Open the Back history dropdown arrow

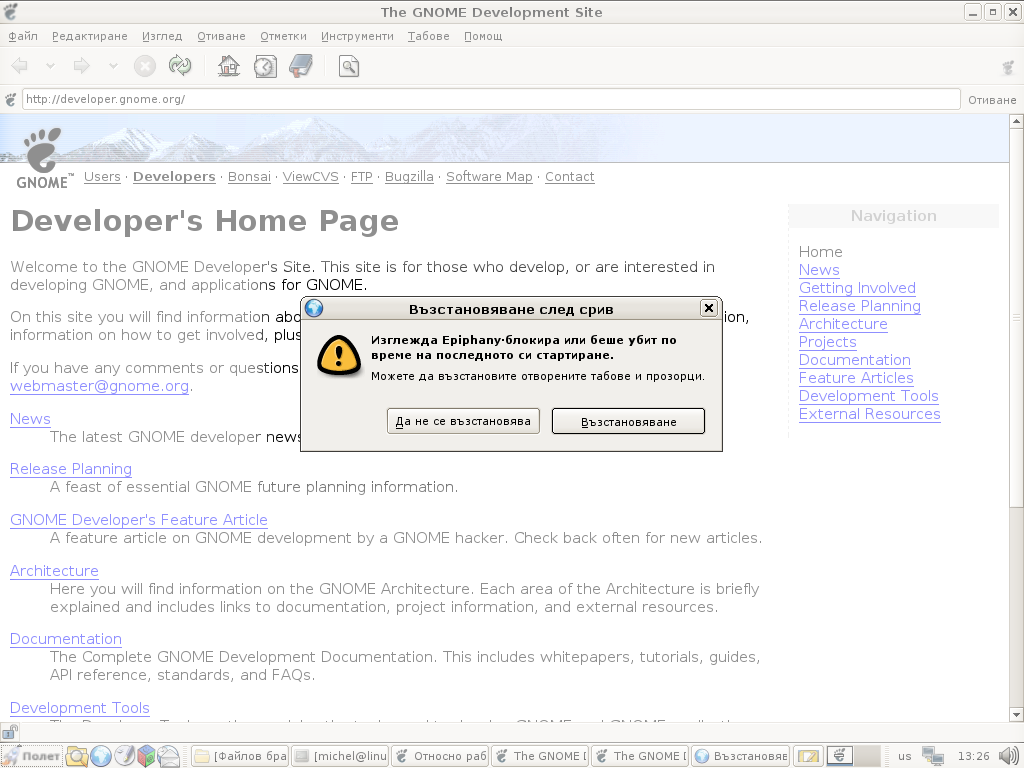click(x=50, y=66)
